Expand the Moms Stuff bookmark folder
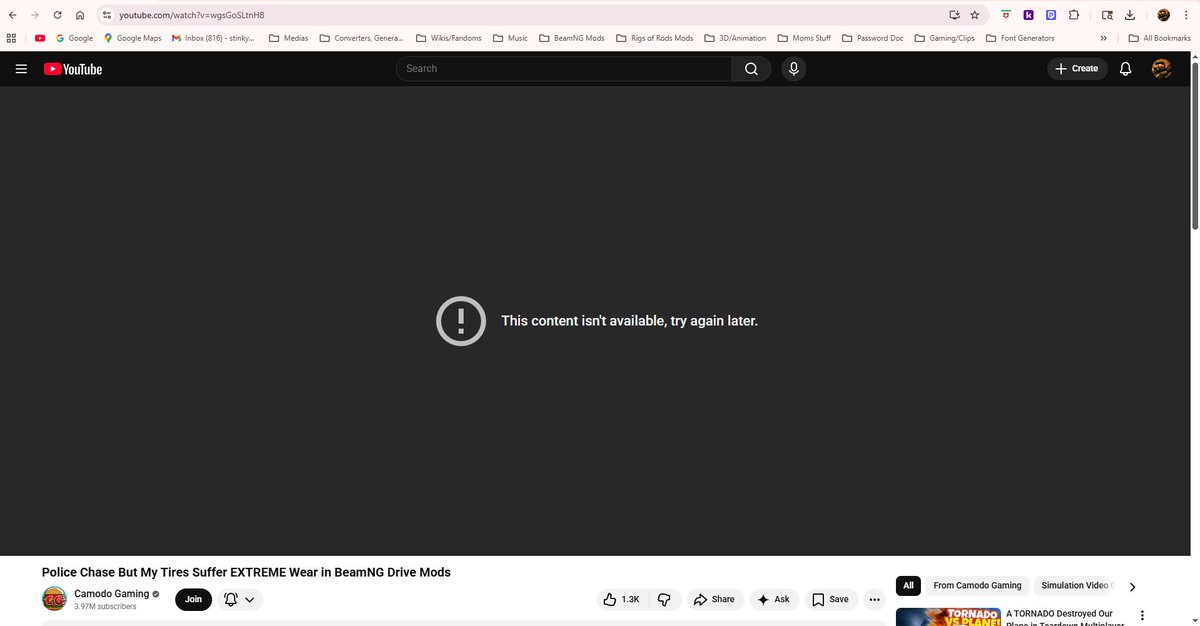The height and width of the screenshot is (626, 1200). [804, 38]
